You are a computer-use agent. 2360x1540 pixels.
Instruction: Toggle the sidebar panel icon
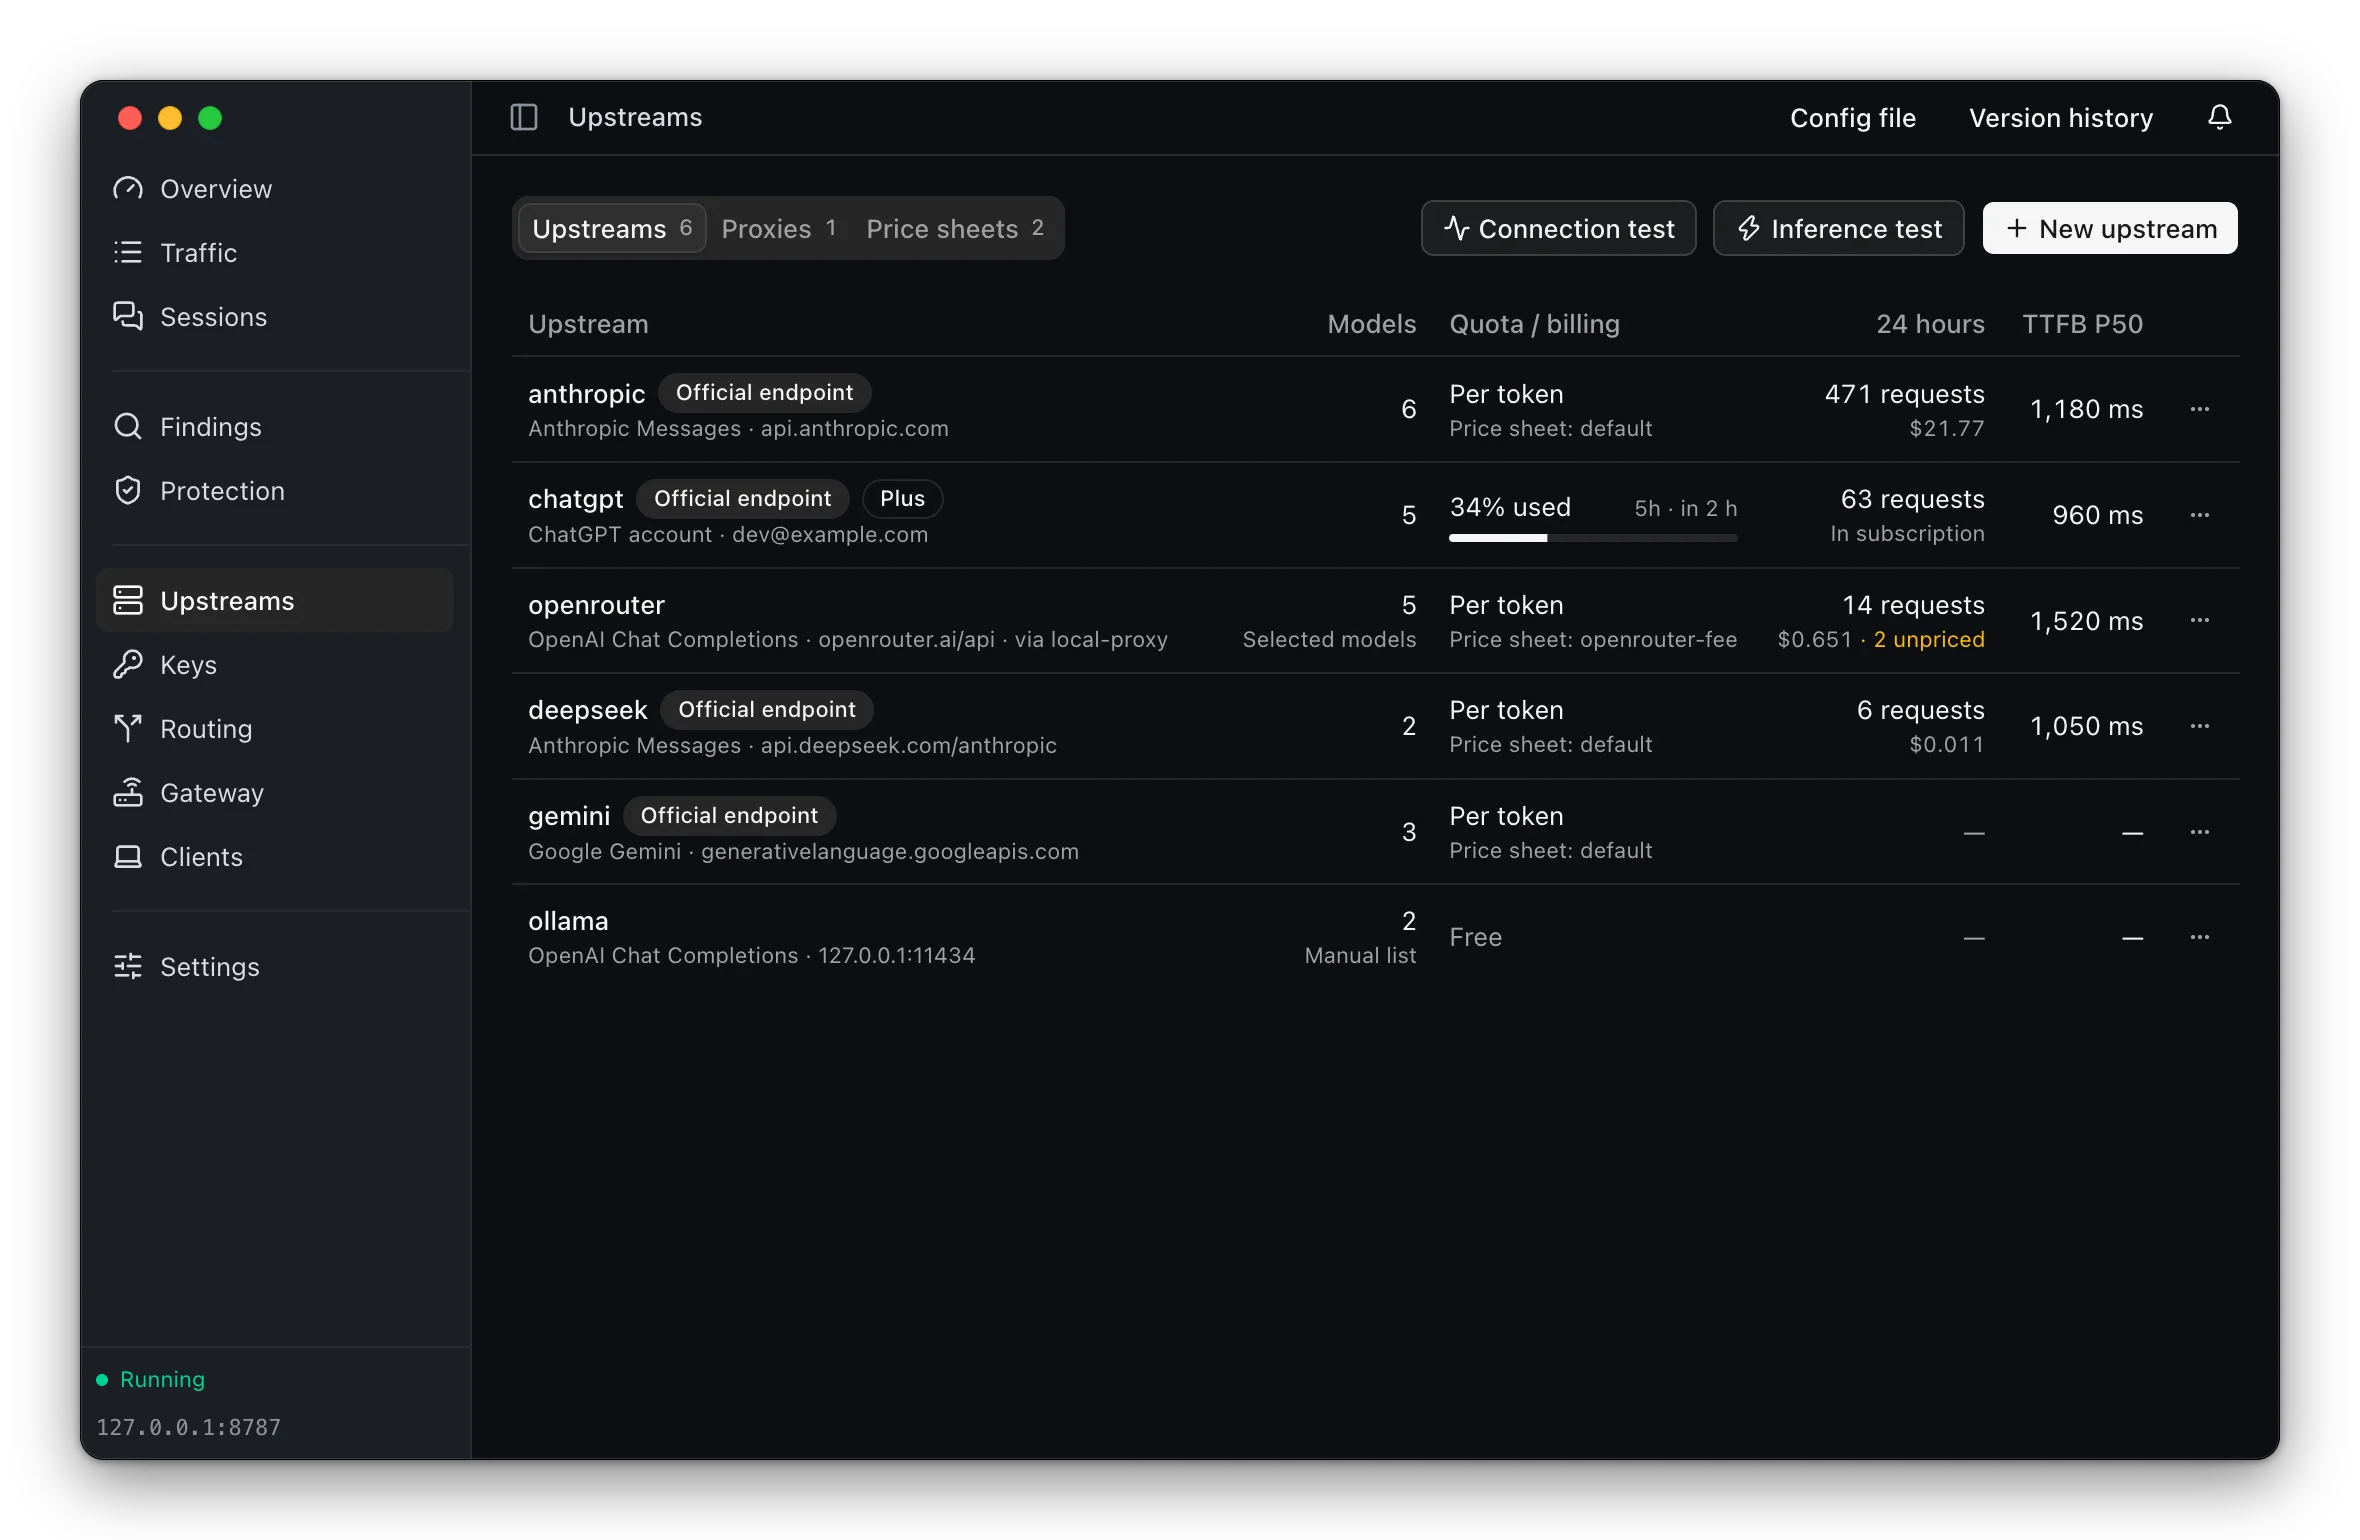(524, 117)
